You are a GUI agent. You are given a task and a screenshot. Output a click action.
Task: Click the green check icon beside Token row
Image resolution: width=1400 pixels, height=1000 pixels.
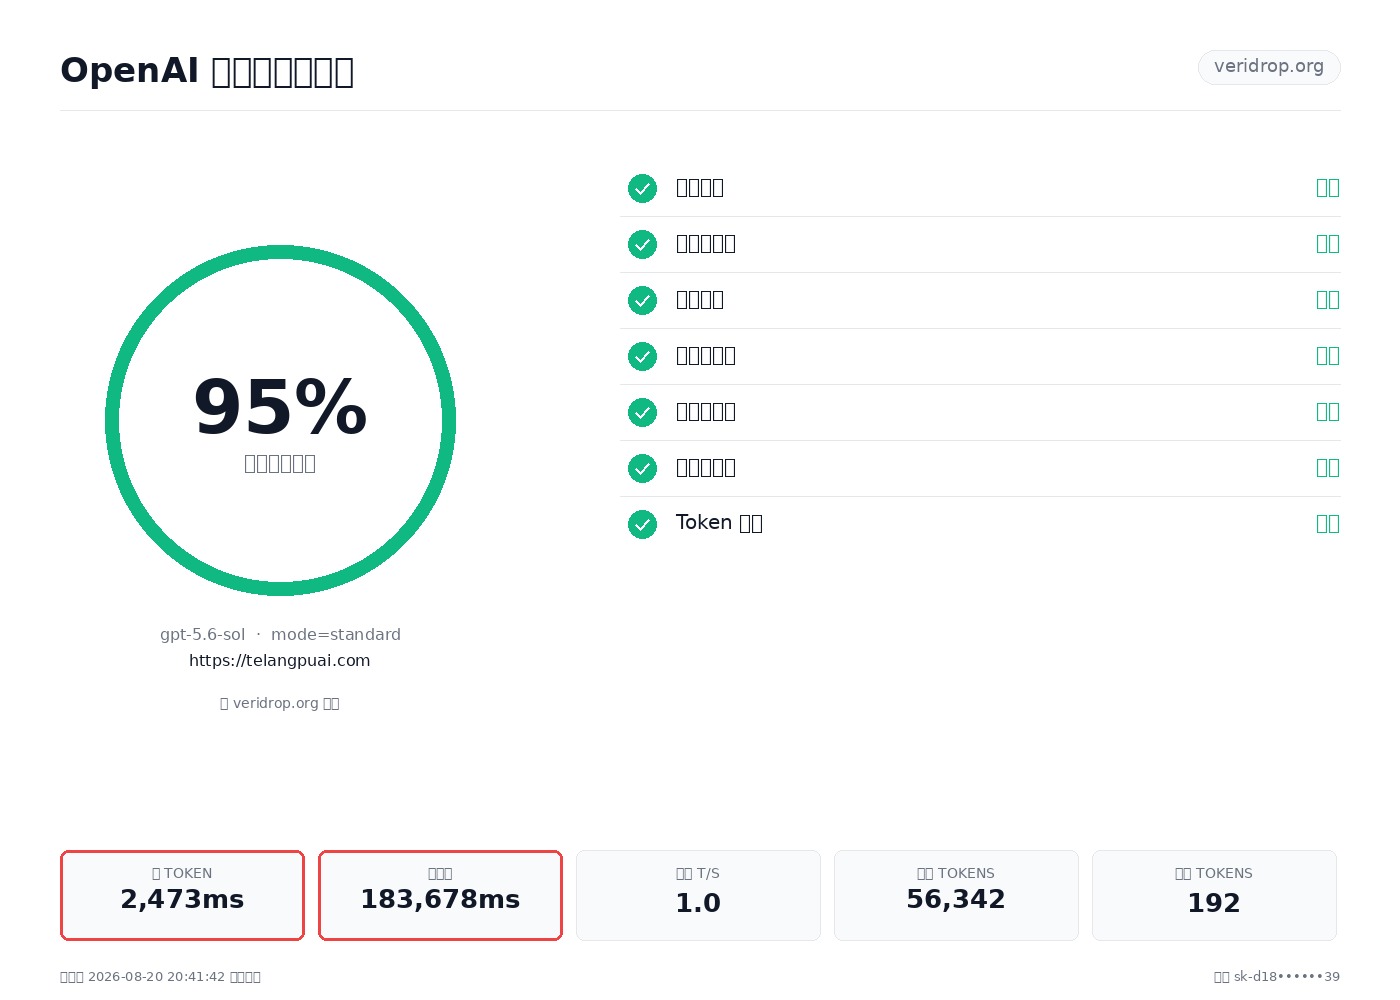642,524
